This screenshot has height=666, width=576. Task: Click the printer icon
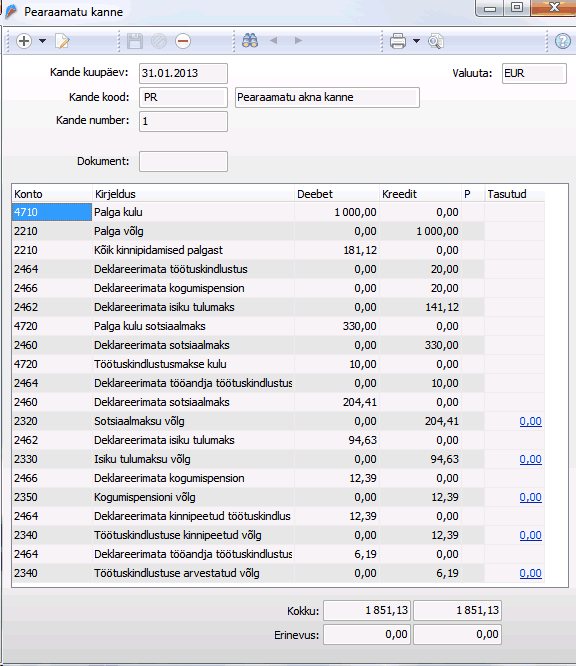(398, 41)
